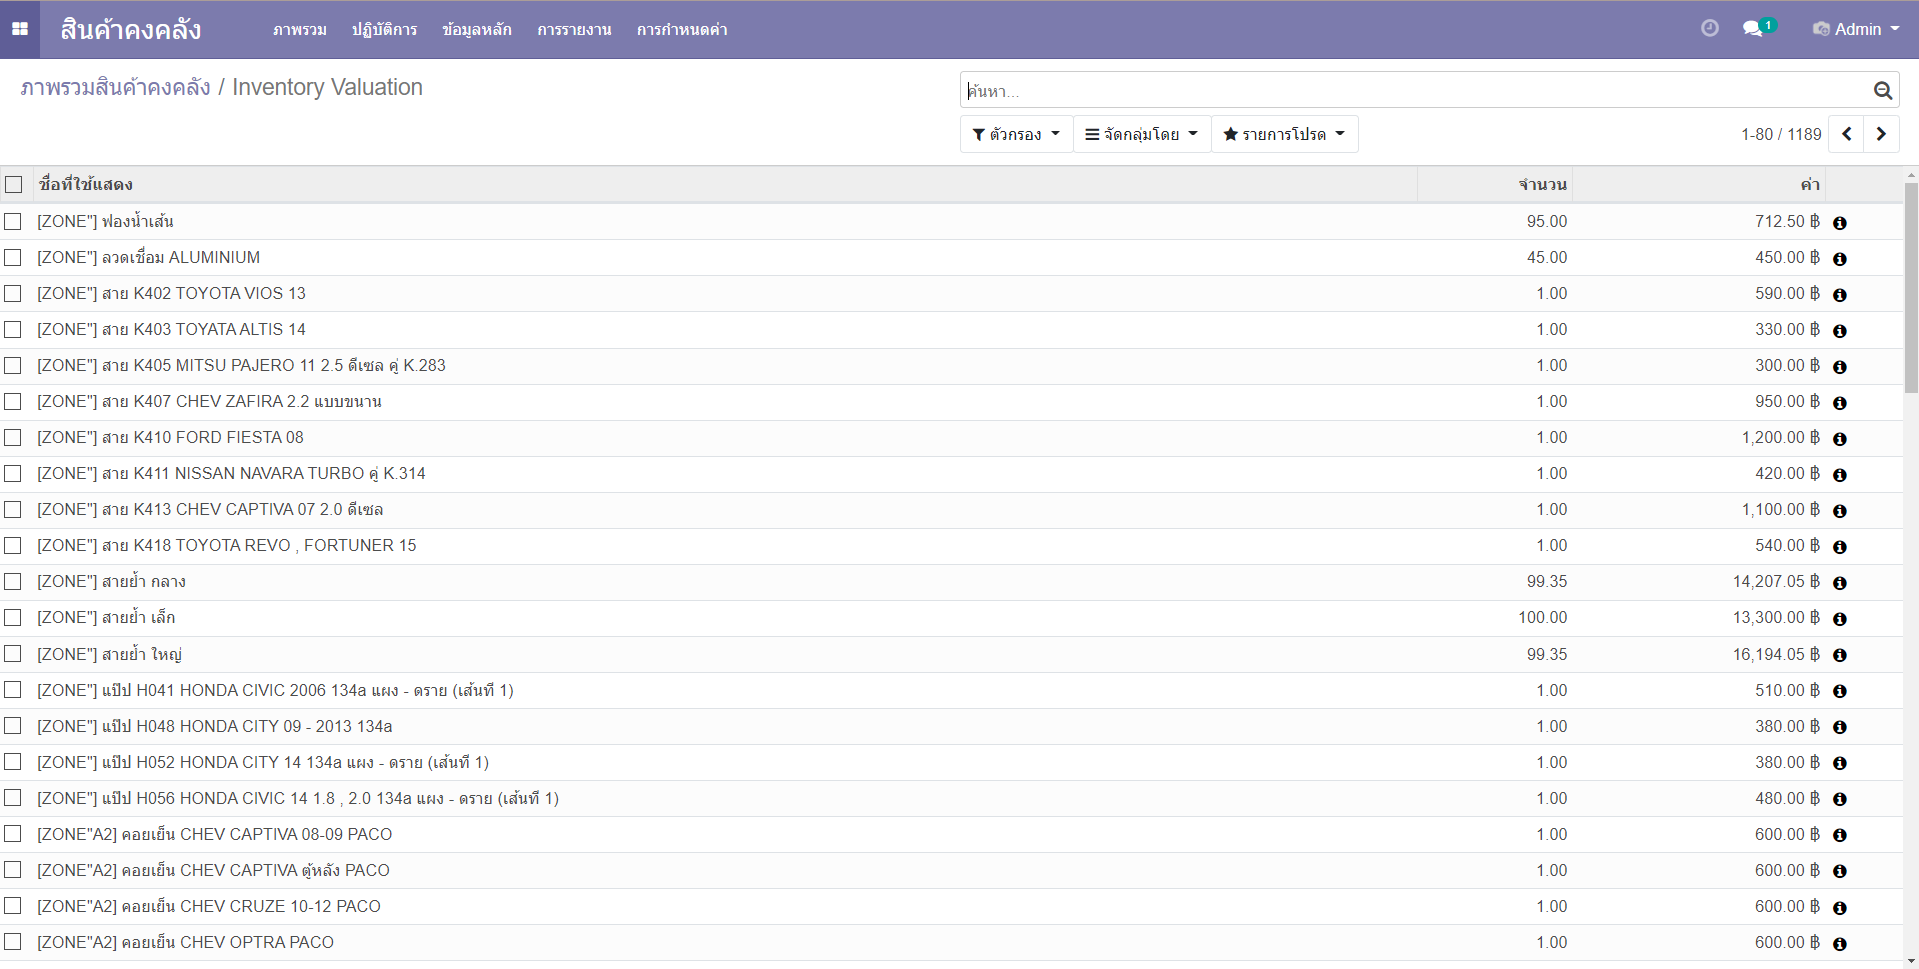1919x969 pixels.
Task: Open the conversations chat icon
Action: (x=1753, y=29)
